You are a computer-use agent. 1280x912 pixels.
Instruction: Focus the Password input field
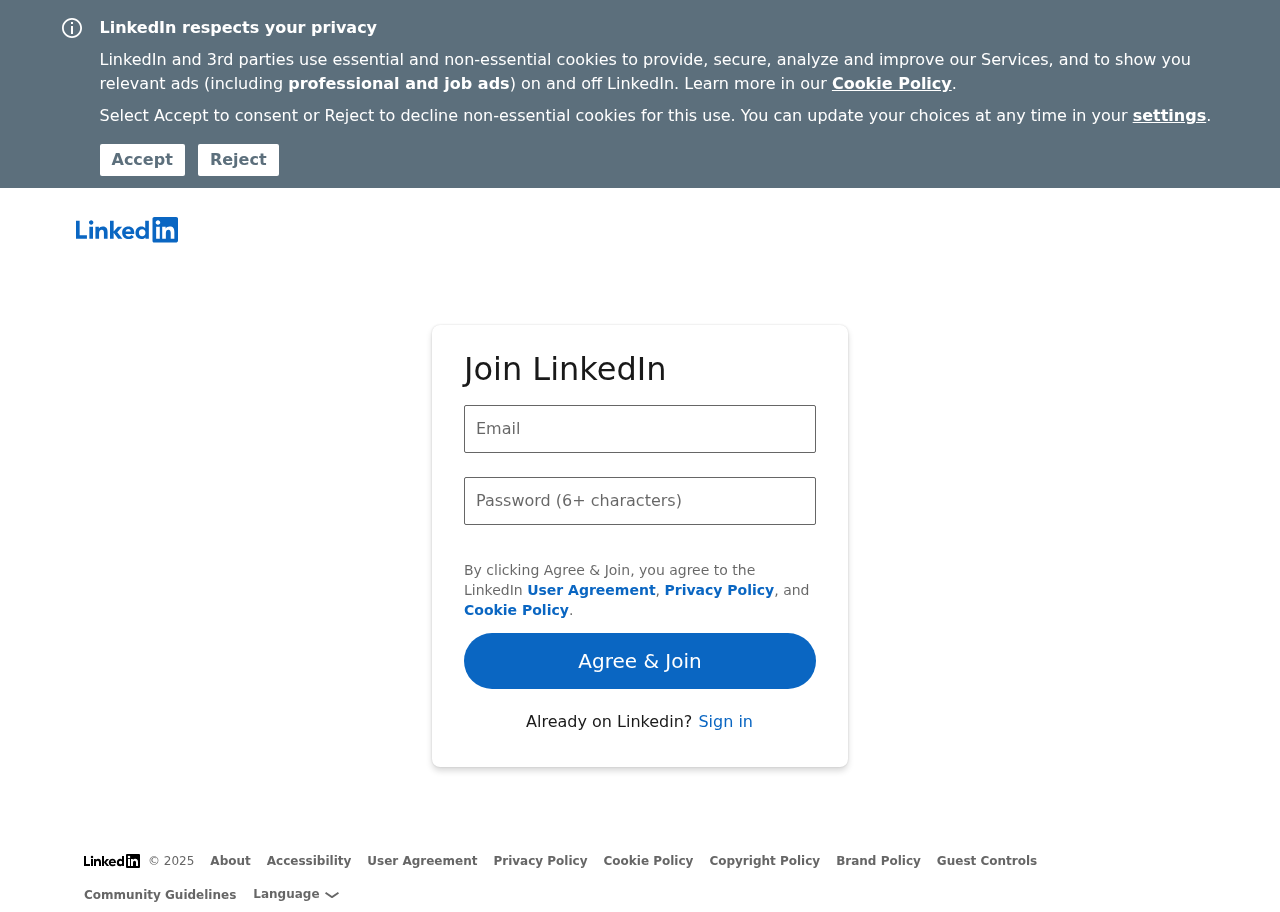pos(640,501)
